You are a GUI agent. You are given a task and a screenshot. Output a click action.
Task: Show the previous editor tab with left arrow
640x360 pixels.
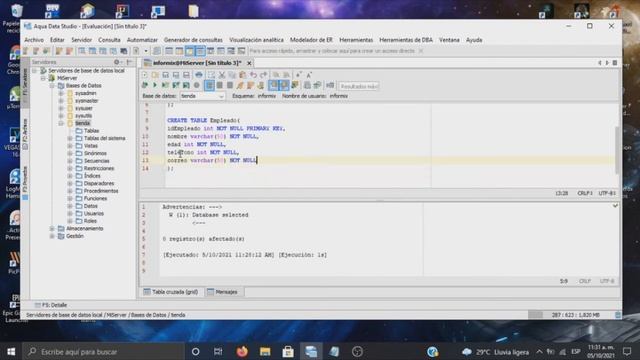click(x=600, y=63)
